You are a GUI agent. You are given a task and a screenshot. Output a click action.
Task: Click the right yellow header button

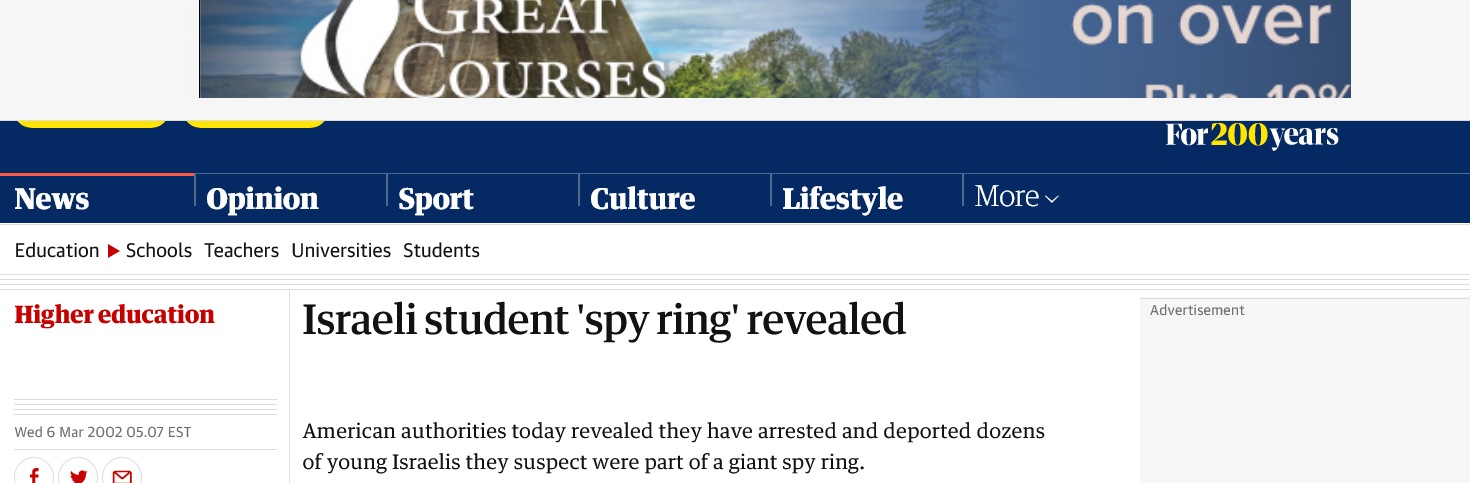click(255, 123)
